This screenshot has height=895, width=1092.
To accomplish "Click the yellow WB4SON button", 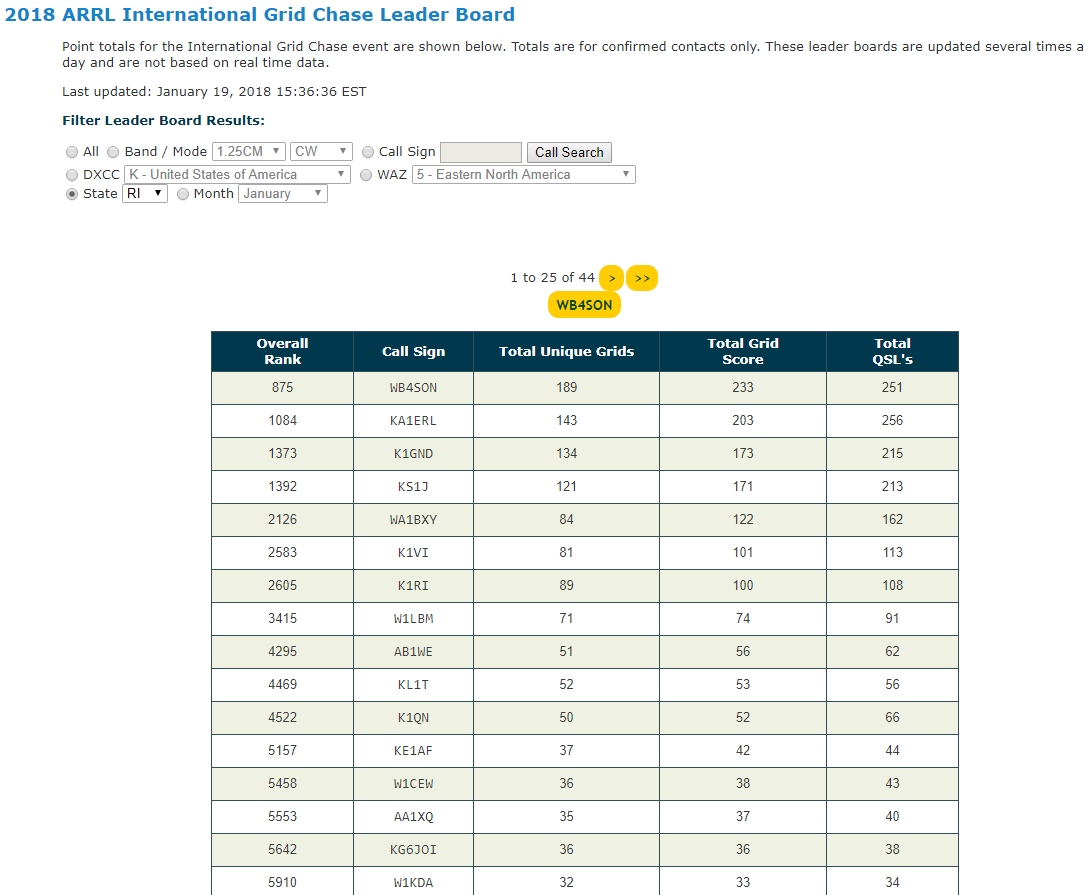I will click(x=584, y=305).
